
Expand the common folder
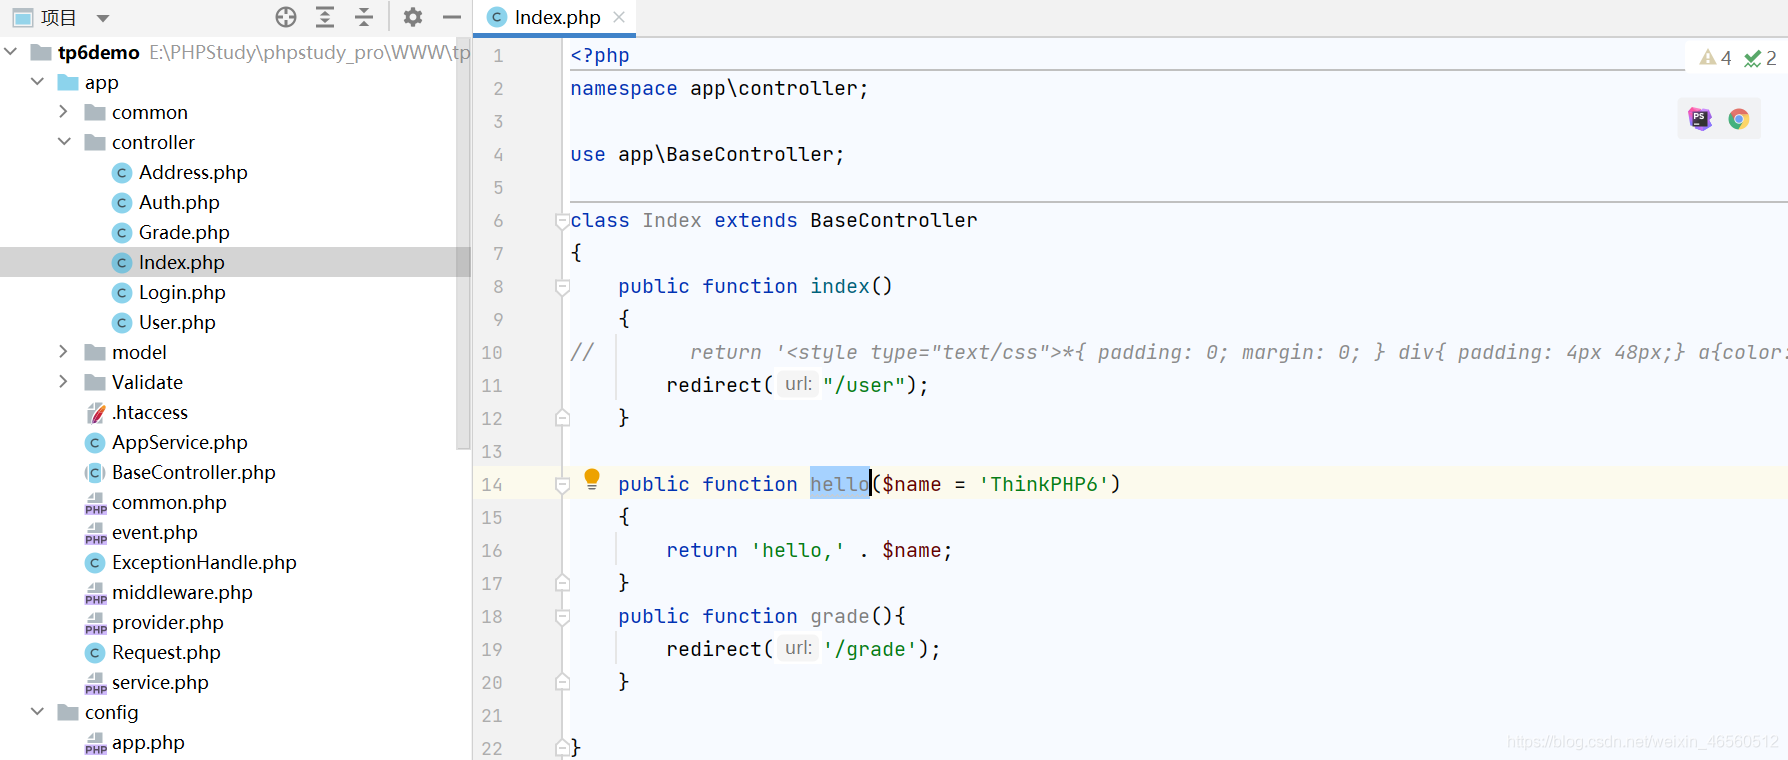63,111
